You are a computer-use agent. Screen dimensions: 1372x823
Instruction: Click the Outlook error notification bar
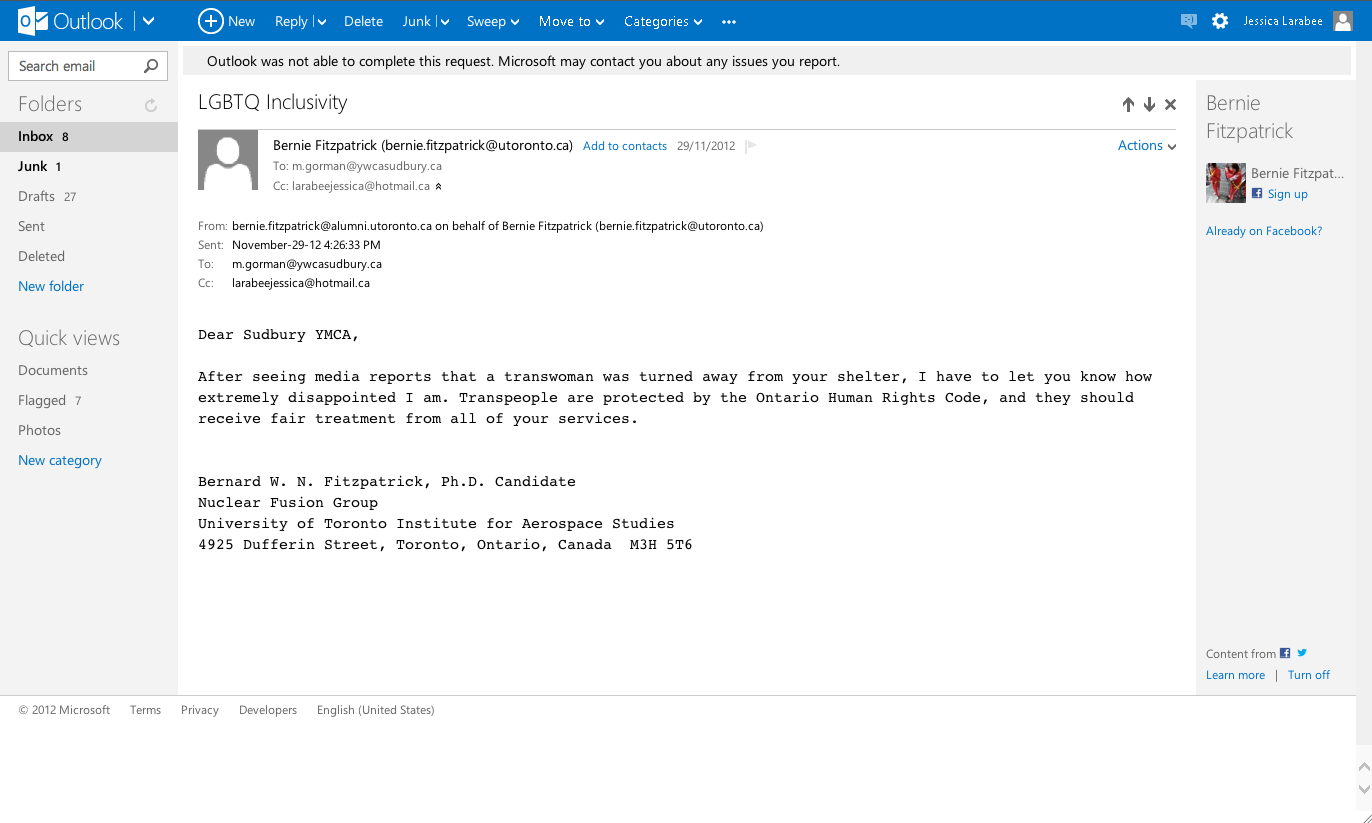pyautogui.click(x=767, y=61)
